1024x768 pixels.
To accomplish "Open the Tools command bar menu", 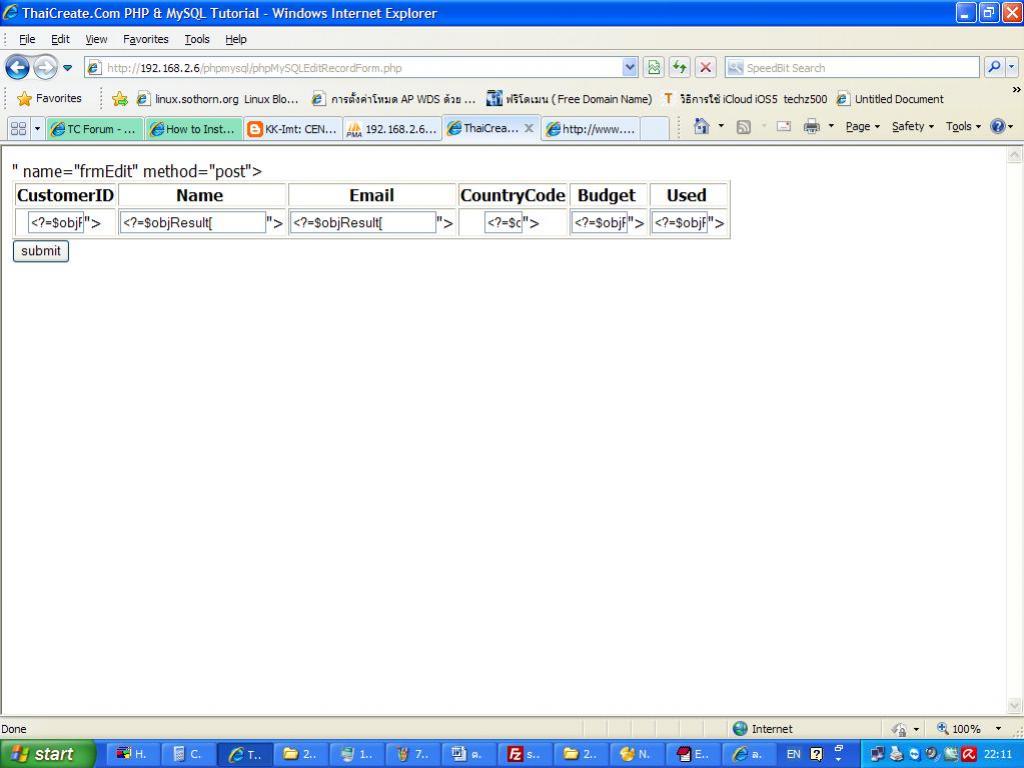I will tap(963, 126).
